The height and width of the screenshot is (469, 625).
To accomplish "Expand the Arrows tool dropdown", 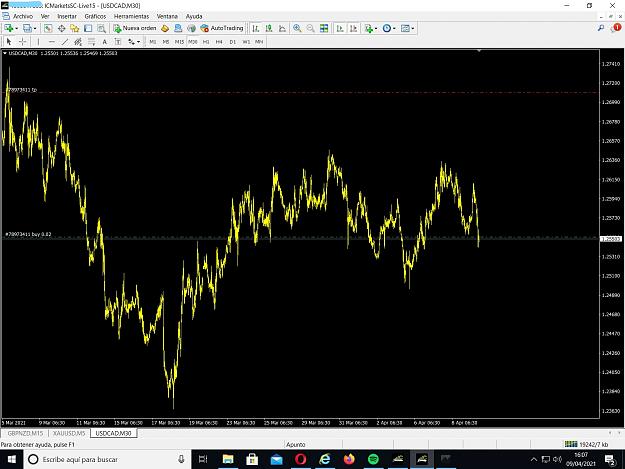I will (x=138, y=41).
